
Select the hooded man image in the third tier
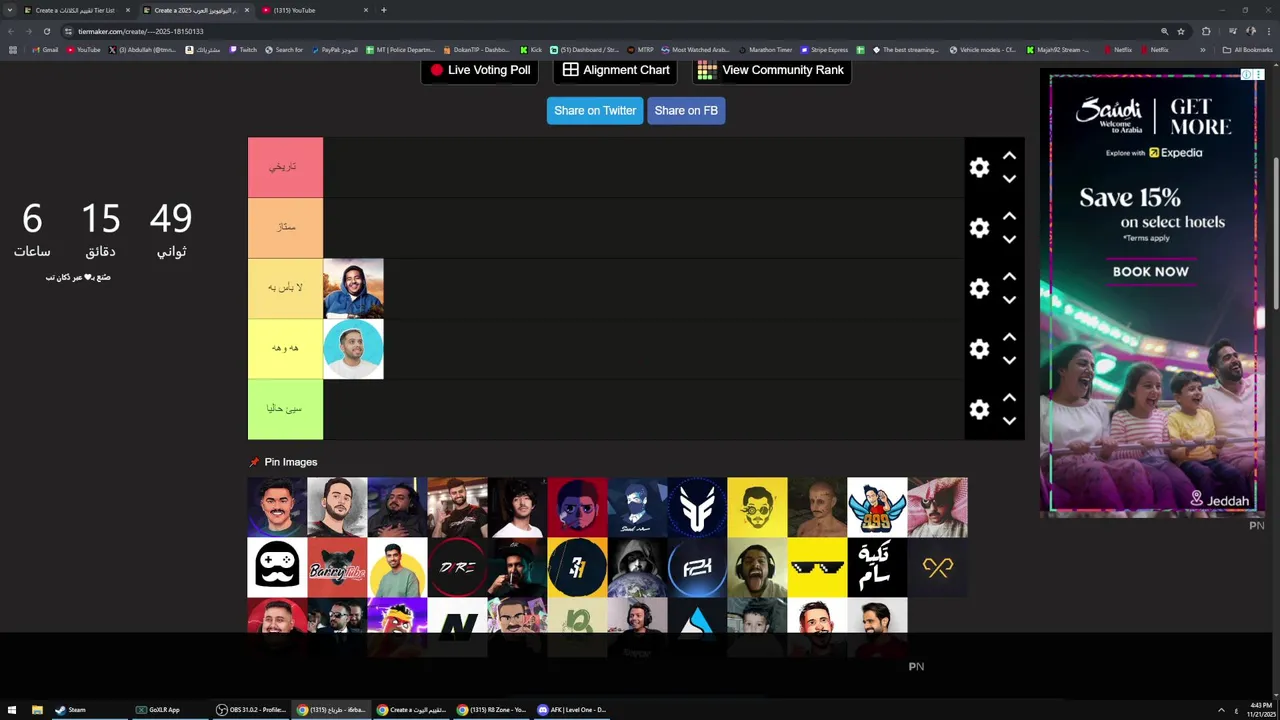(x=353, y=288)
